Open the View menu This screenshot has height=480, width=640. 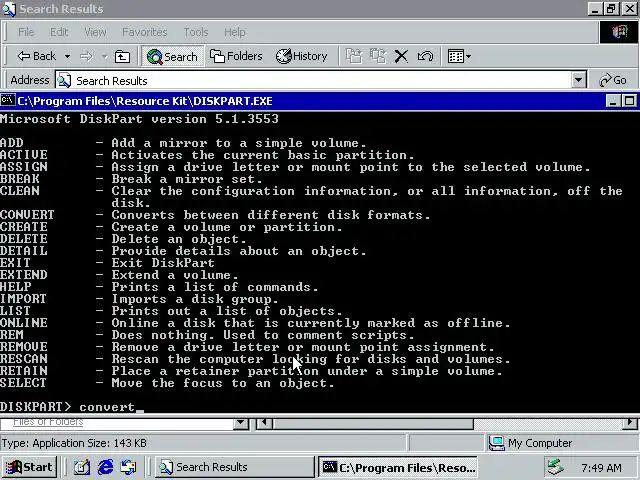95,32
